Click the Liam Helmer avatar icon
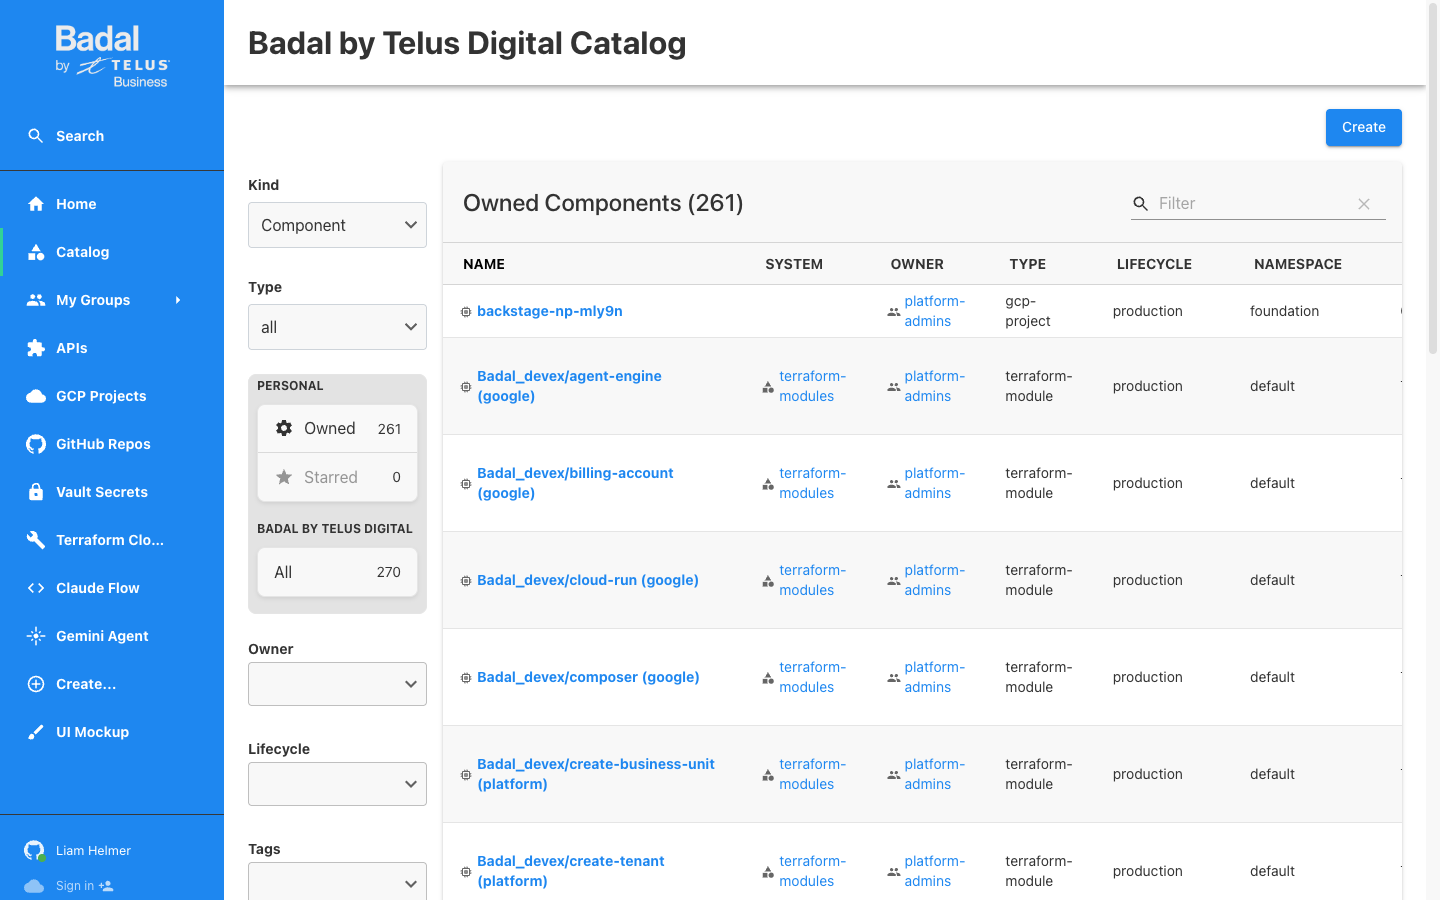The height and width of the screenshot is (900, 1440). click(x=35, y=851)
